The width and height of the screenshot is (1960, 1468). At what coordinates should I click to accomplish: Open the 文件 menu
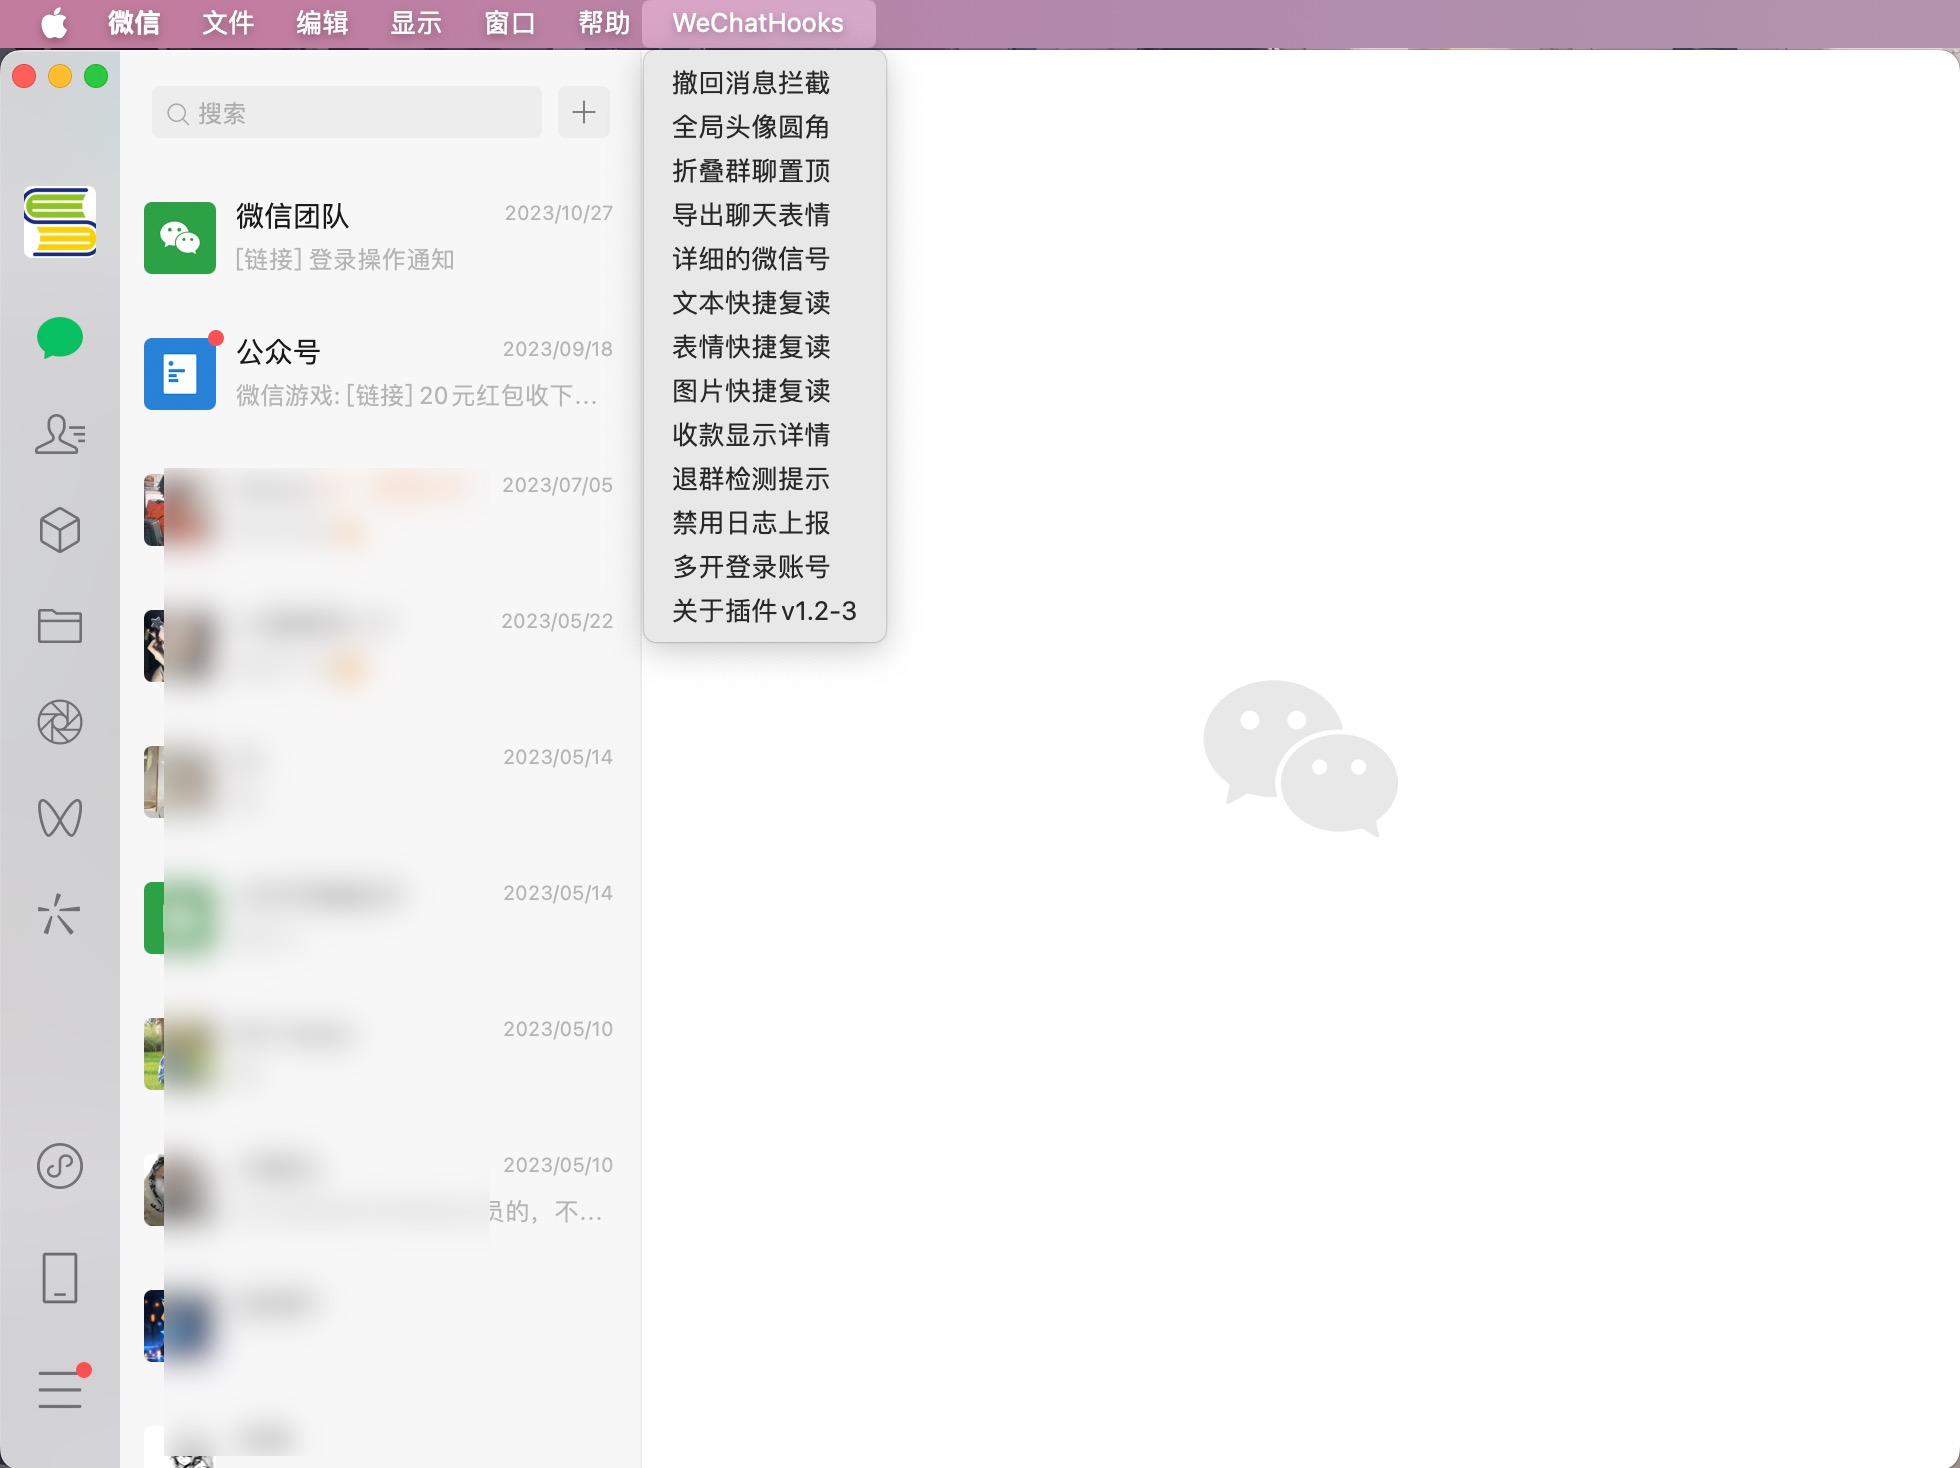point(228,23)
